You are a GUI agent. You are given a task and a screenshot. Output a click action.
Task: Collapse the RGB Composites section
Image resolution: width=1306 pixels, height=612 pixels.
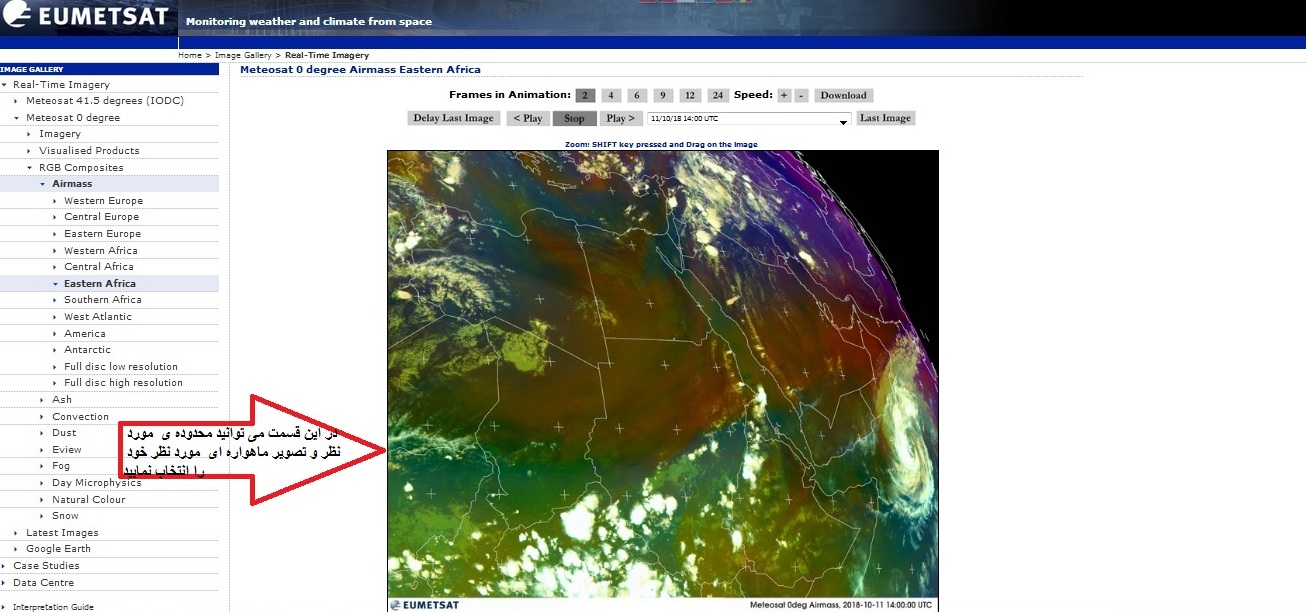click(30, 168)
